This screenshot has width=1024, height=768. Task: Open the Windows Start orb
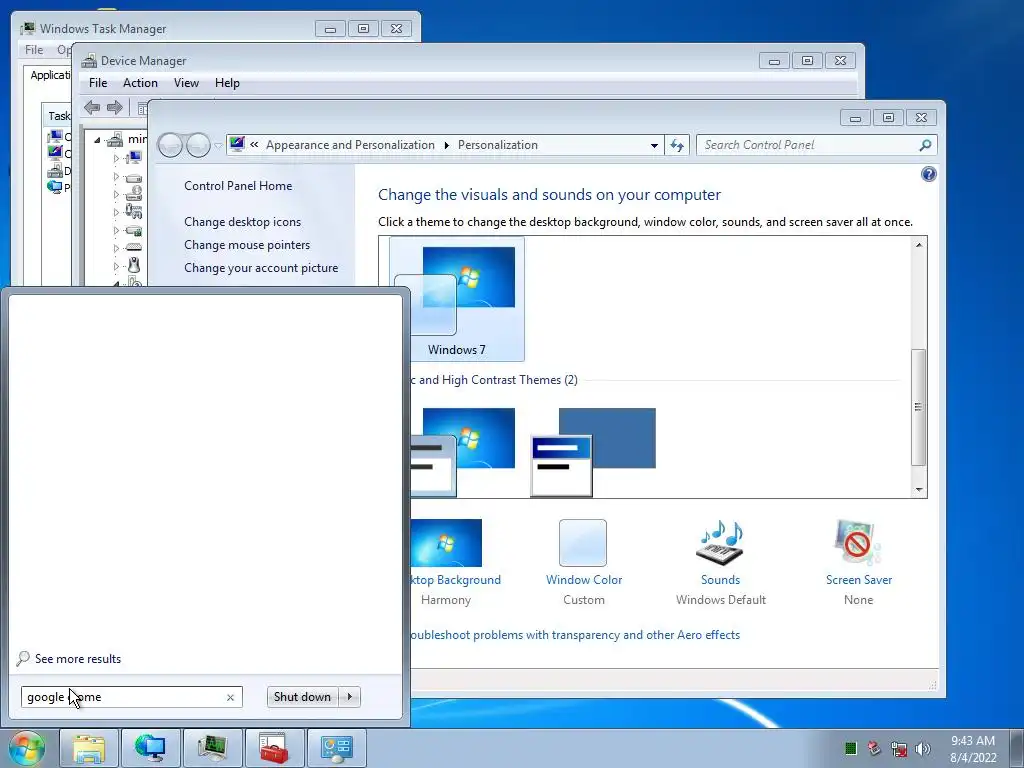26,748
